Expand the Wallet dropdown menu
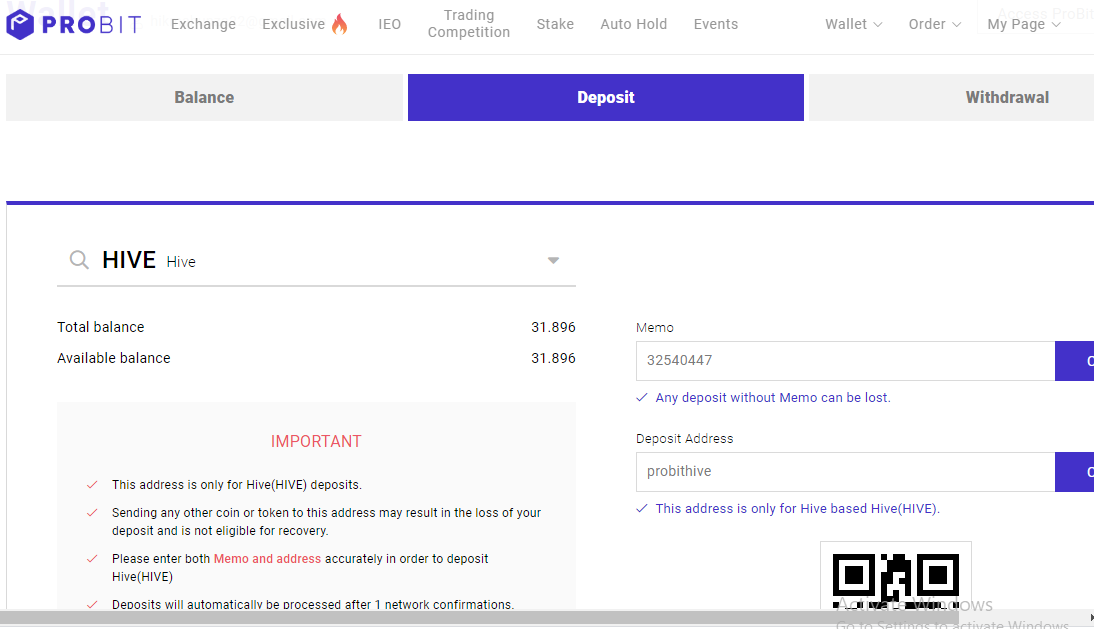This screenshot has width=1094, height=629. tap(853, 24)
